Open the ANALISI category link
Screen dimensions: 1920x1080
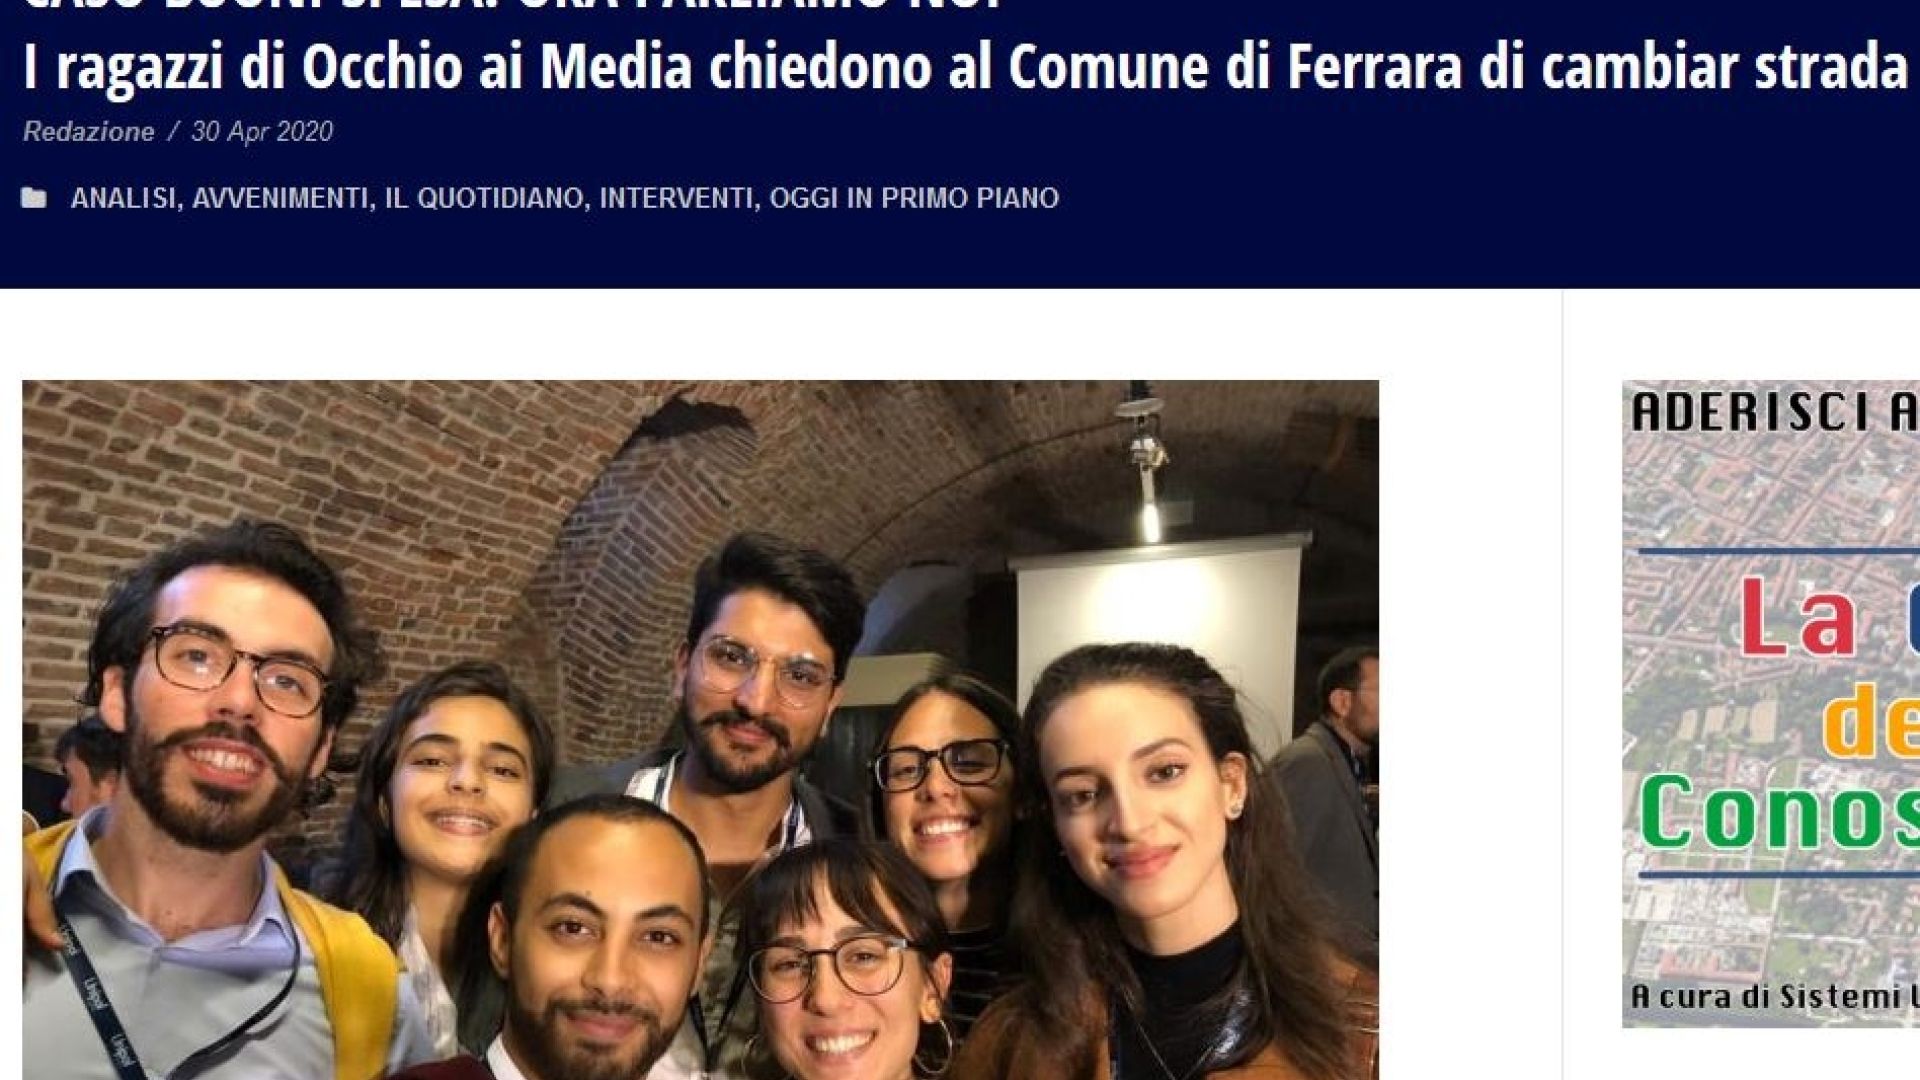coord(123,198)
